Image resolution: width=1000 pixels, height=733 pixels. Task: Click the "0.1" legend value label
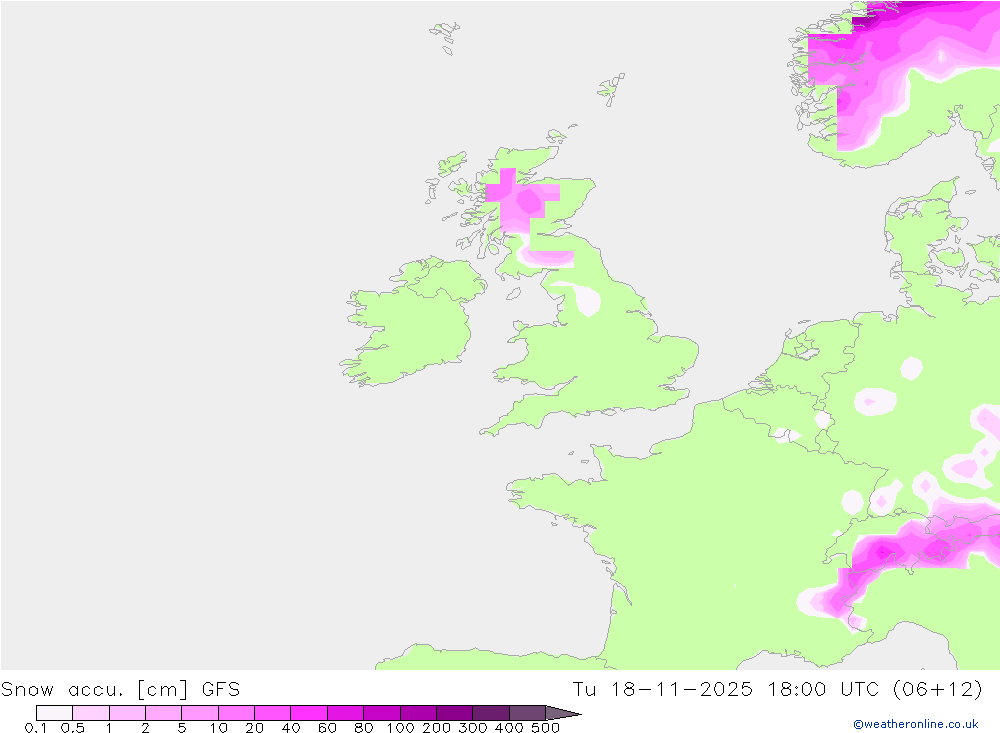click(x=35, y=727)
